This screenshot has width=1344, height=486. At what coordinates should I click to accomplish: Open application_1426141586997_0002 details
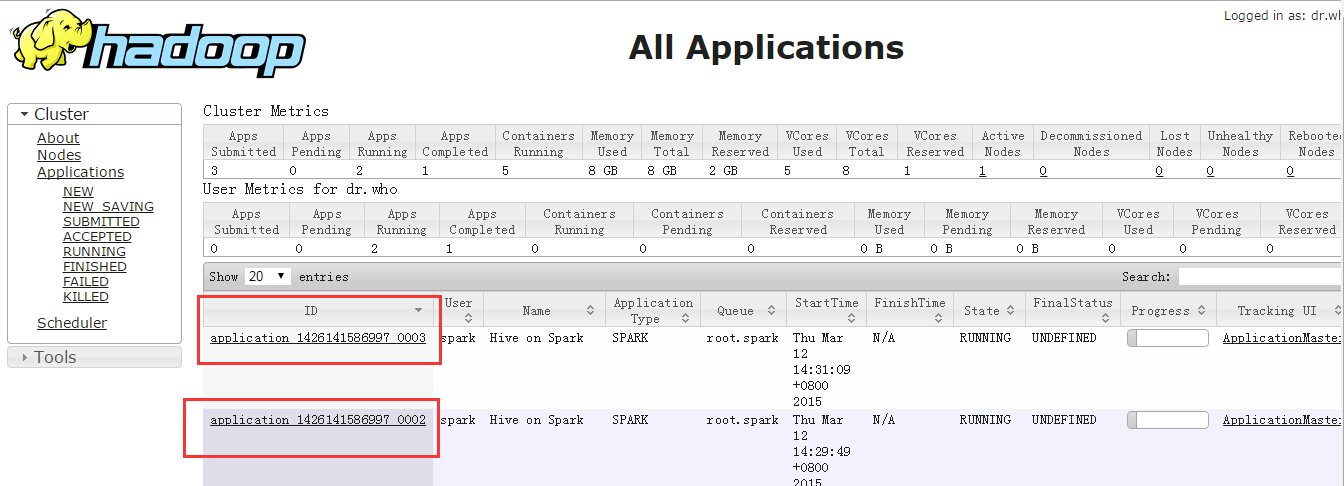[x=318, y=420]
